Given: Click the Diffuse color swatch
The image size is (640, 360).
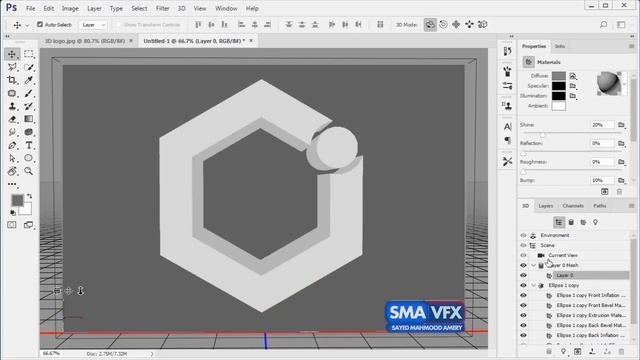Looking at the screenshot, I should pos(559,76).
